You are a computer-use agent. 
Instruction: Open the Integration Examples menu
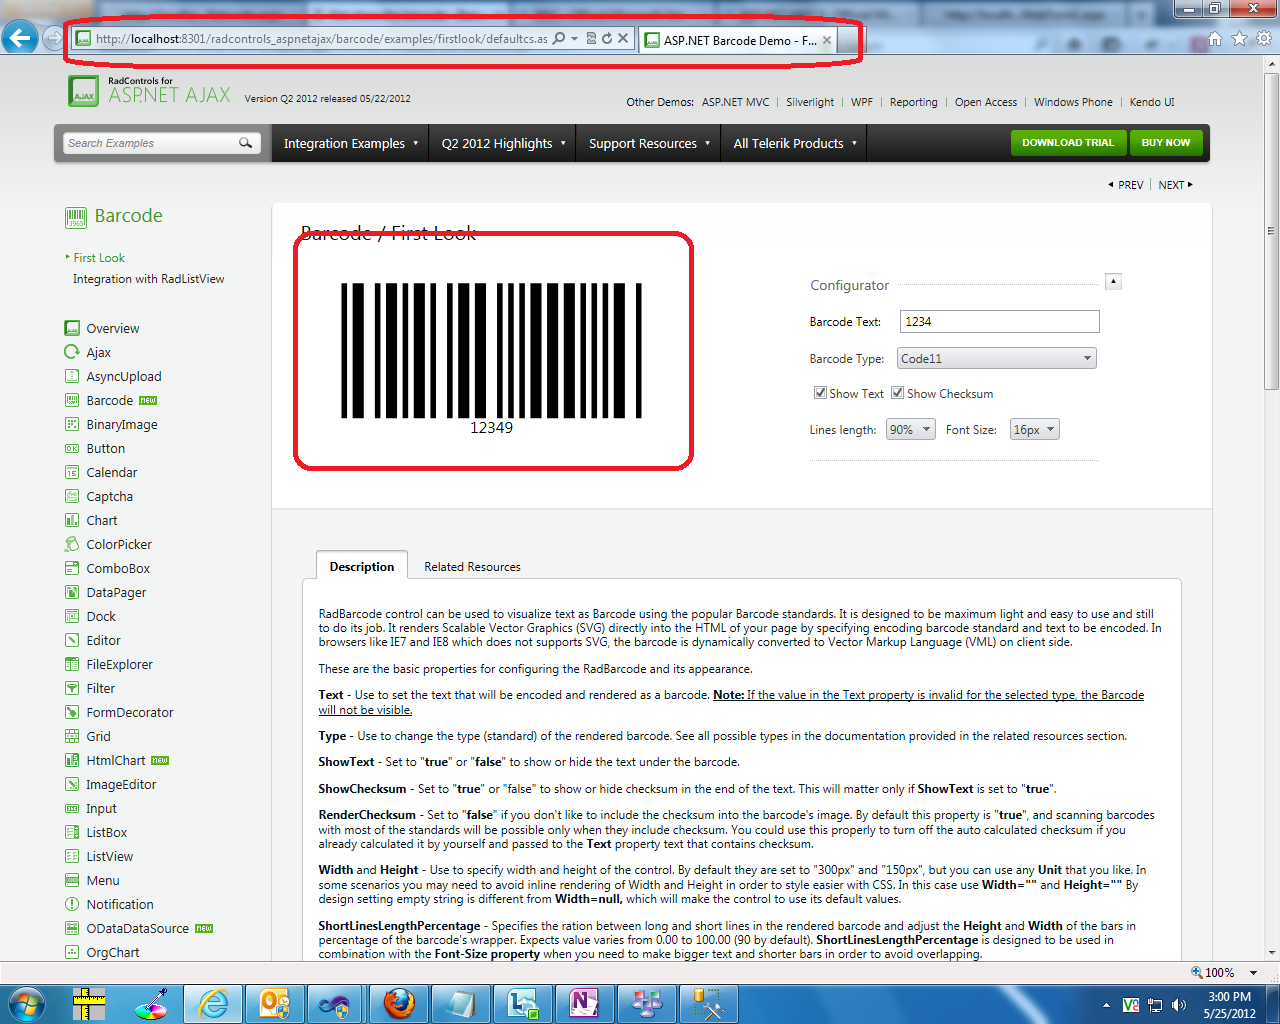pos(351,143)
